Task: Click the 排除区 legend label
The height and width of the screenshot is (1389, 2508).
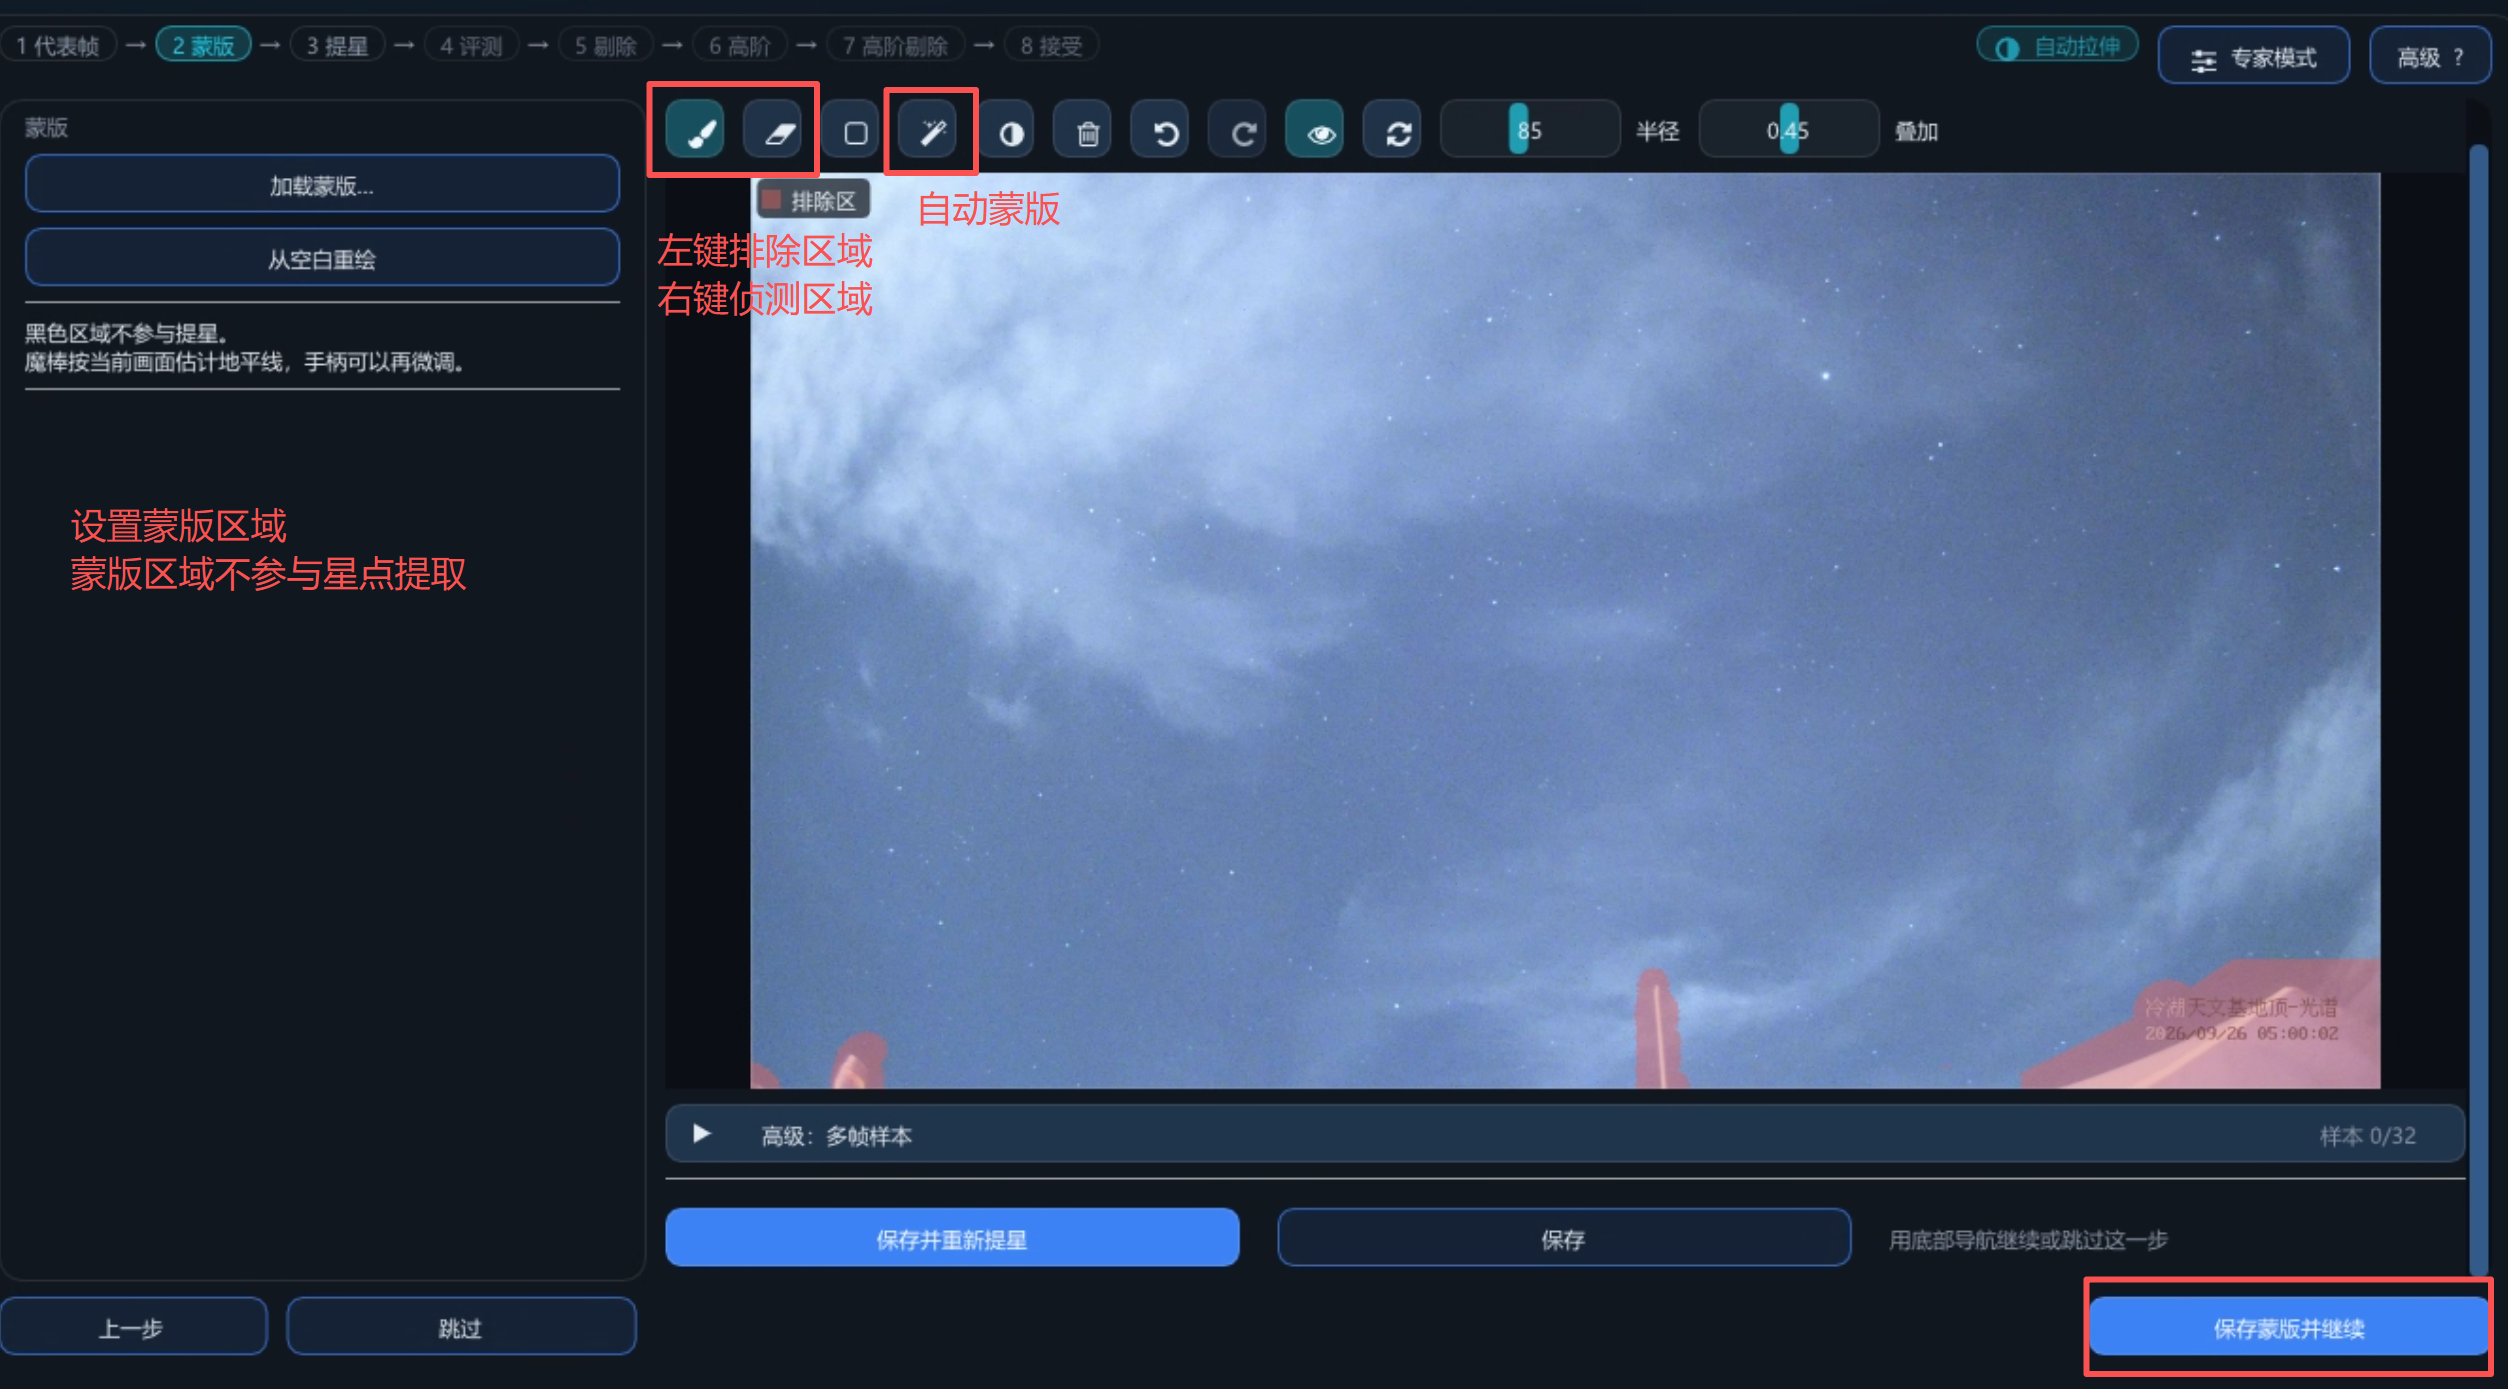Action: point(812,200)
